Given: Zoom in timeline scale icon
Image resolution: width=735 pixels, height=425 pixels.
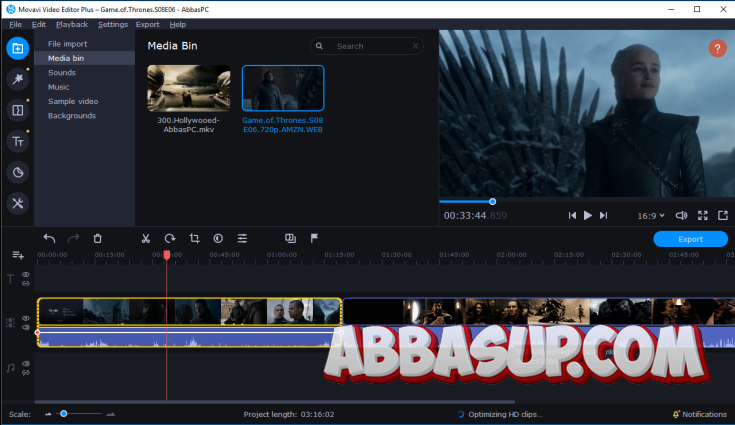Looking at the screenshot, I should point(111,414).
